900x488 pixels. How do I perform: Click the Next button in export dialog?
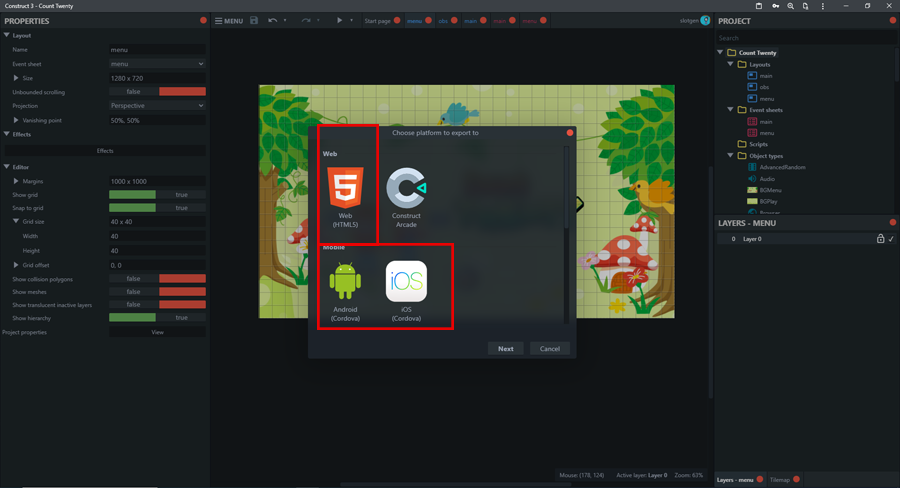click(506, 348)
